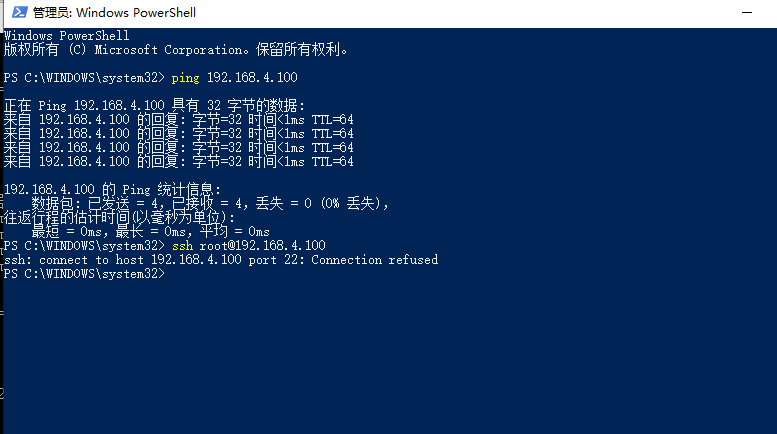The width and height of the screenshot is (777, 434).
Task: Click the first ping reply line
Action: click(x=178, y=119)
